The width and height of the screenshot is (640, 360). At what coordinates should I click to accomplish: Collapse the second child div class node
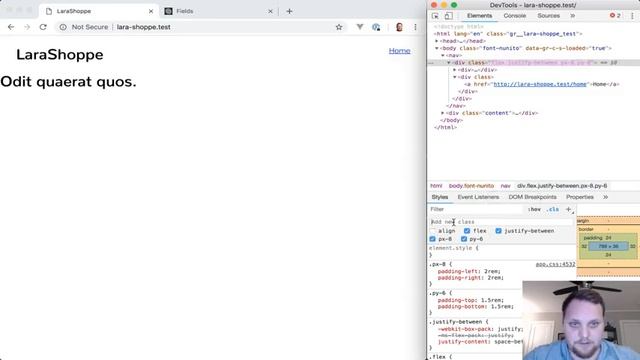pos(455,77)
